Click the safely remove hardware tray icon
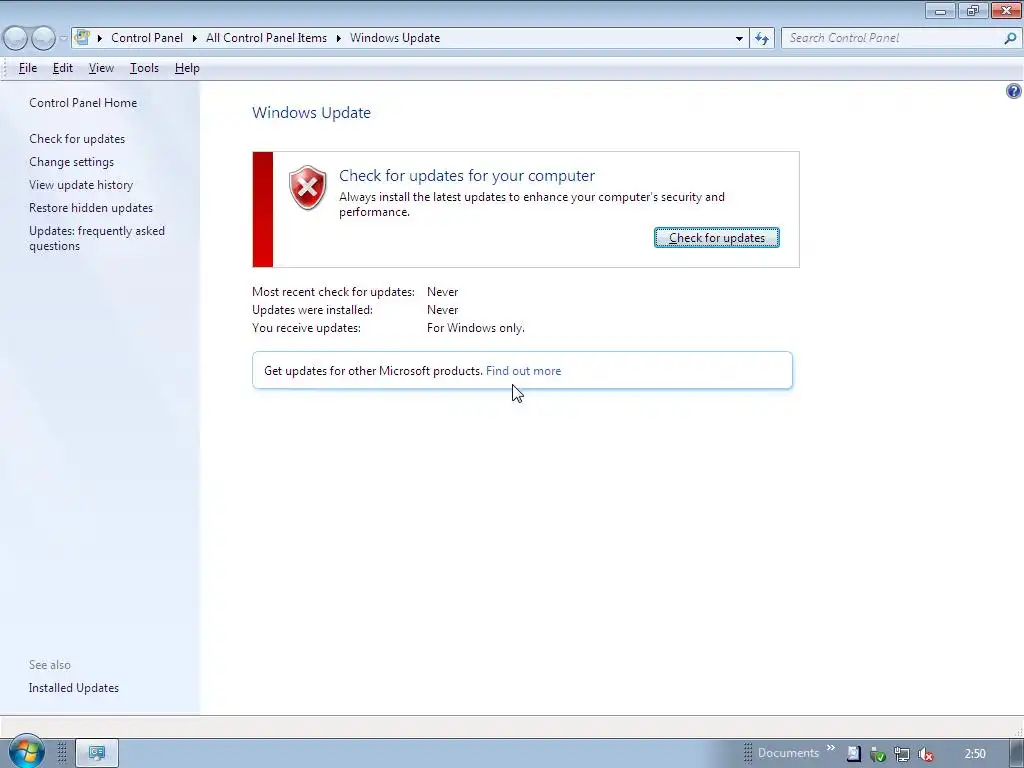The height and width of the screenshot is (768, 1024). point(877,754)
